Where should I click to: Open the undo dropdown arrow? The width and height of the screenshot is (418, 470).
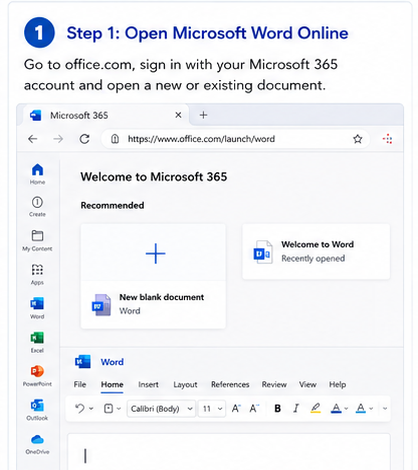[x=91, y=408]
